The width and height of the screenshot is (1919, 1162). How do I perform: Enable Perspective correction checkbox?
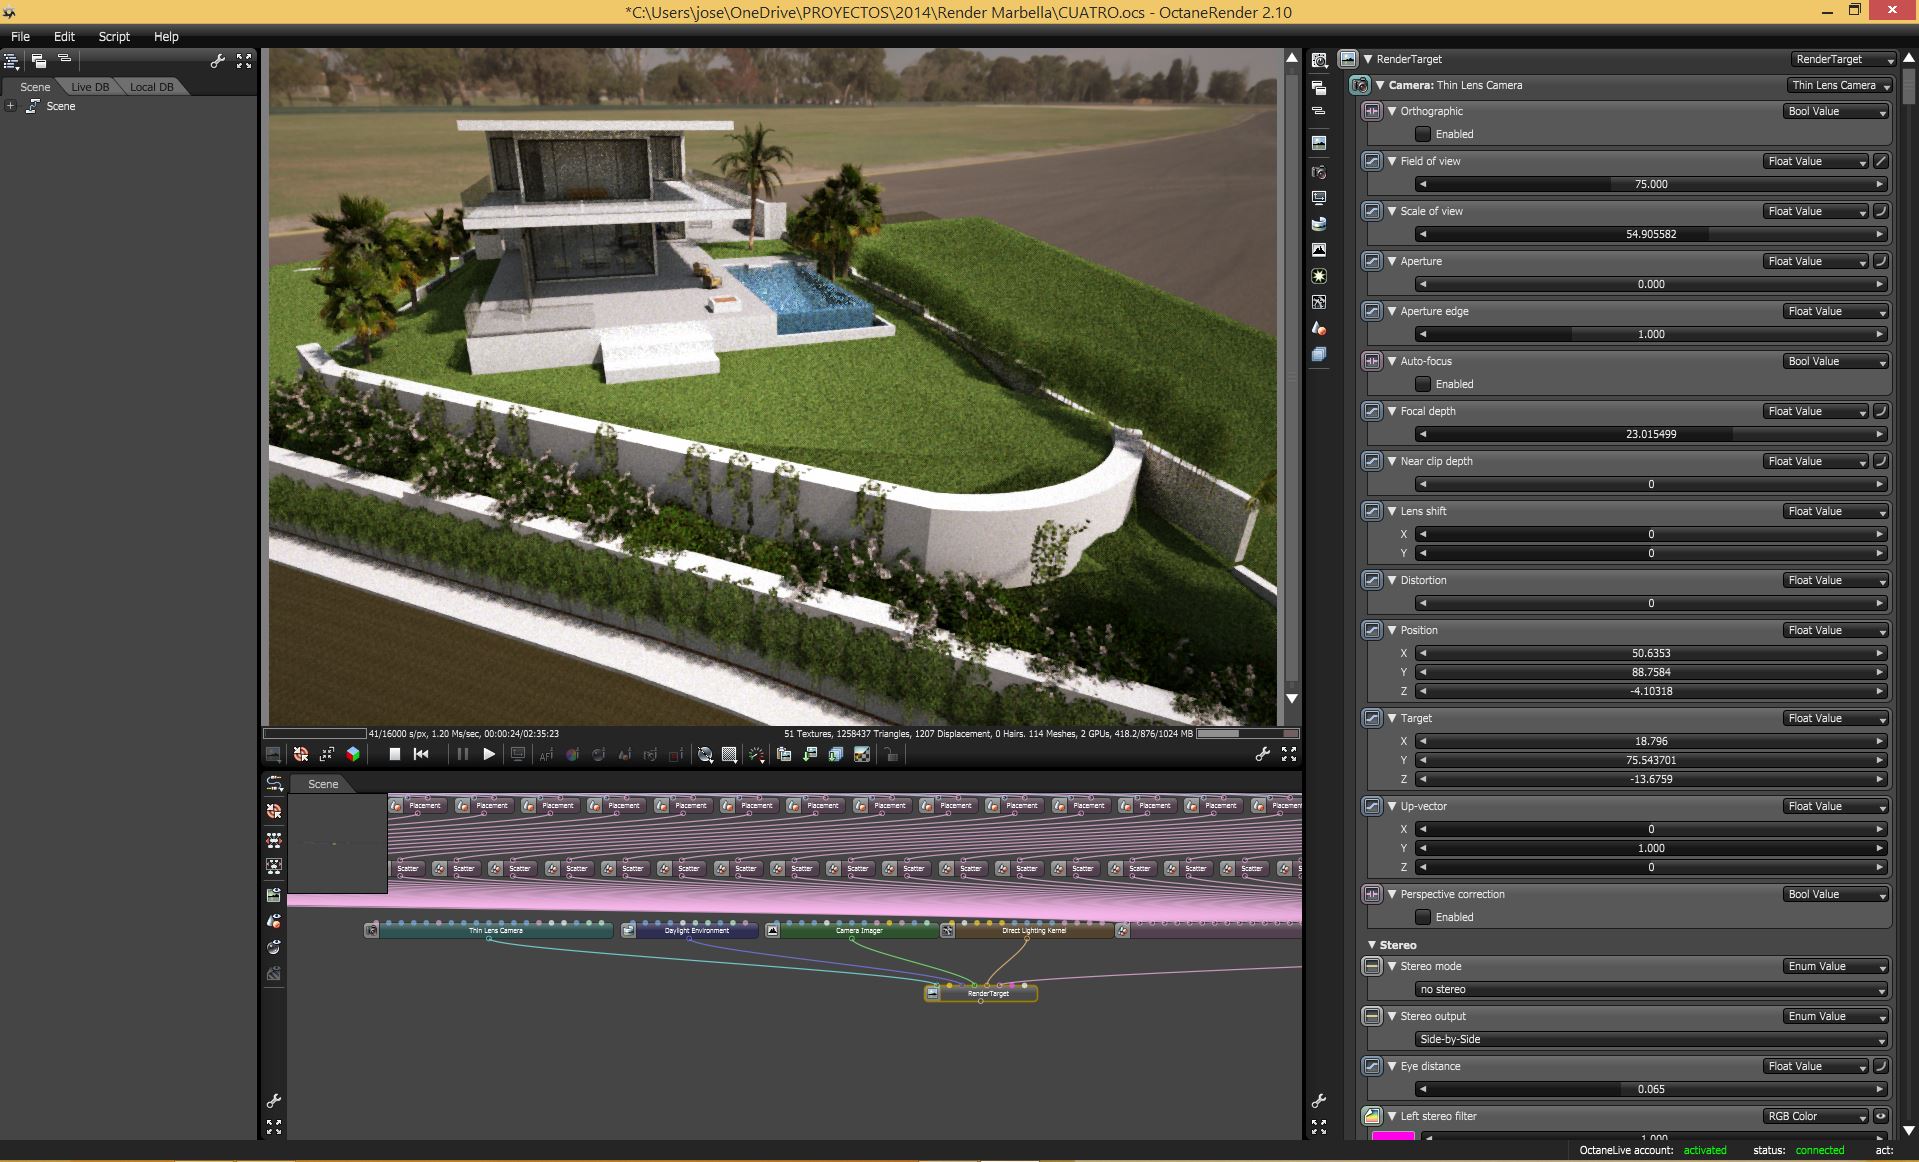(1423, 917)
